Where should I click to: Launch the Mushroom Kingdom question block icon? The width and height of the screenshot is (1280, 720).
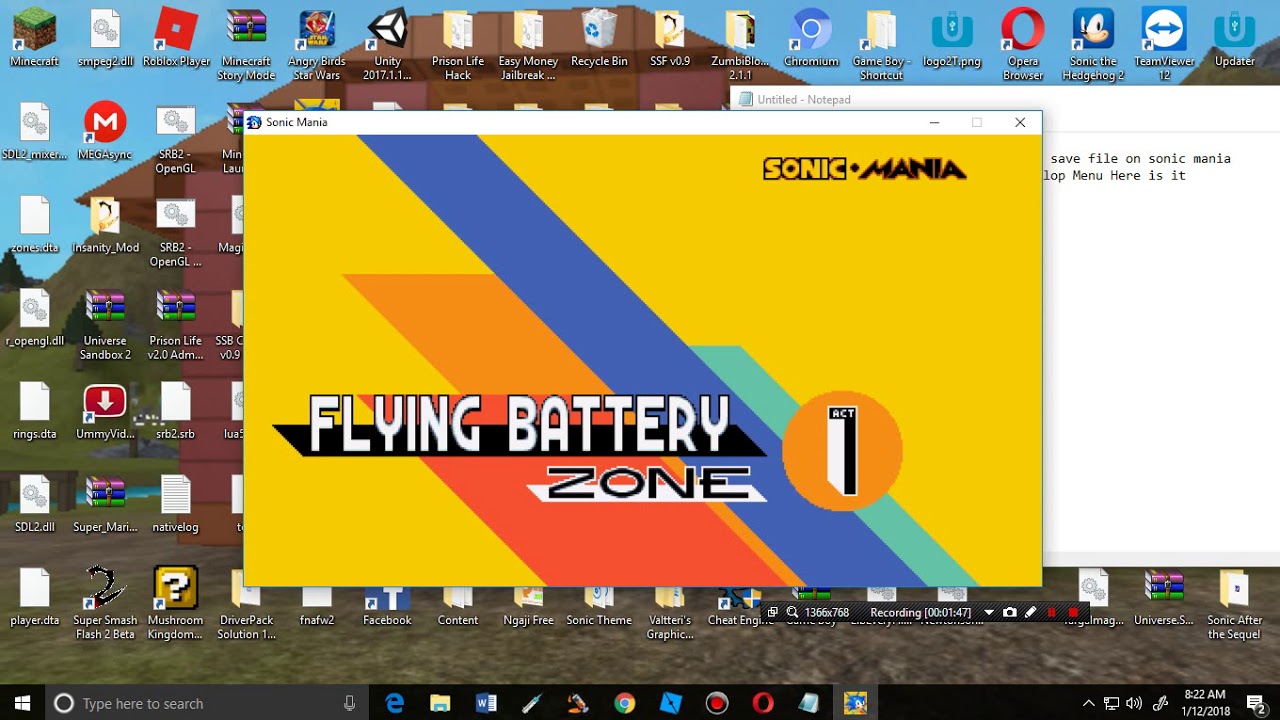[x=176, y=602]
